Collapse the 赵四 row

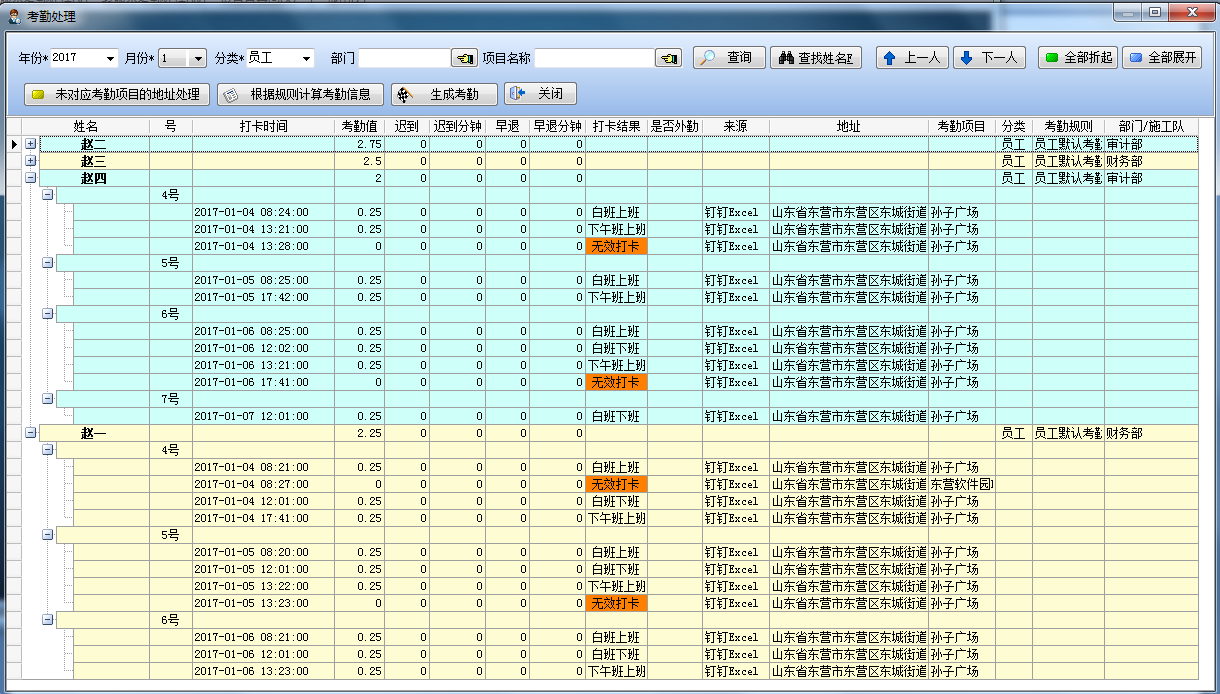click(x=30, y=178)
